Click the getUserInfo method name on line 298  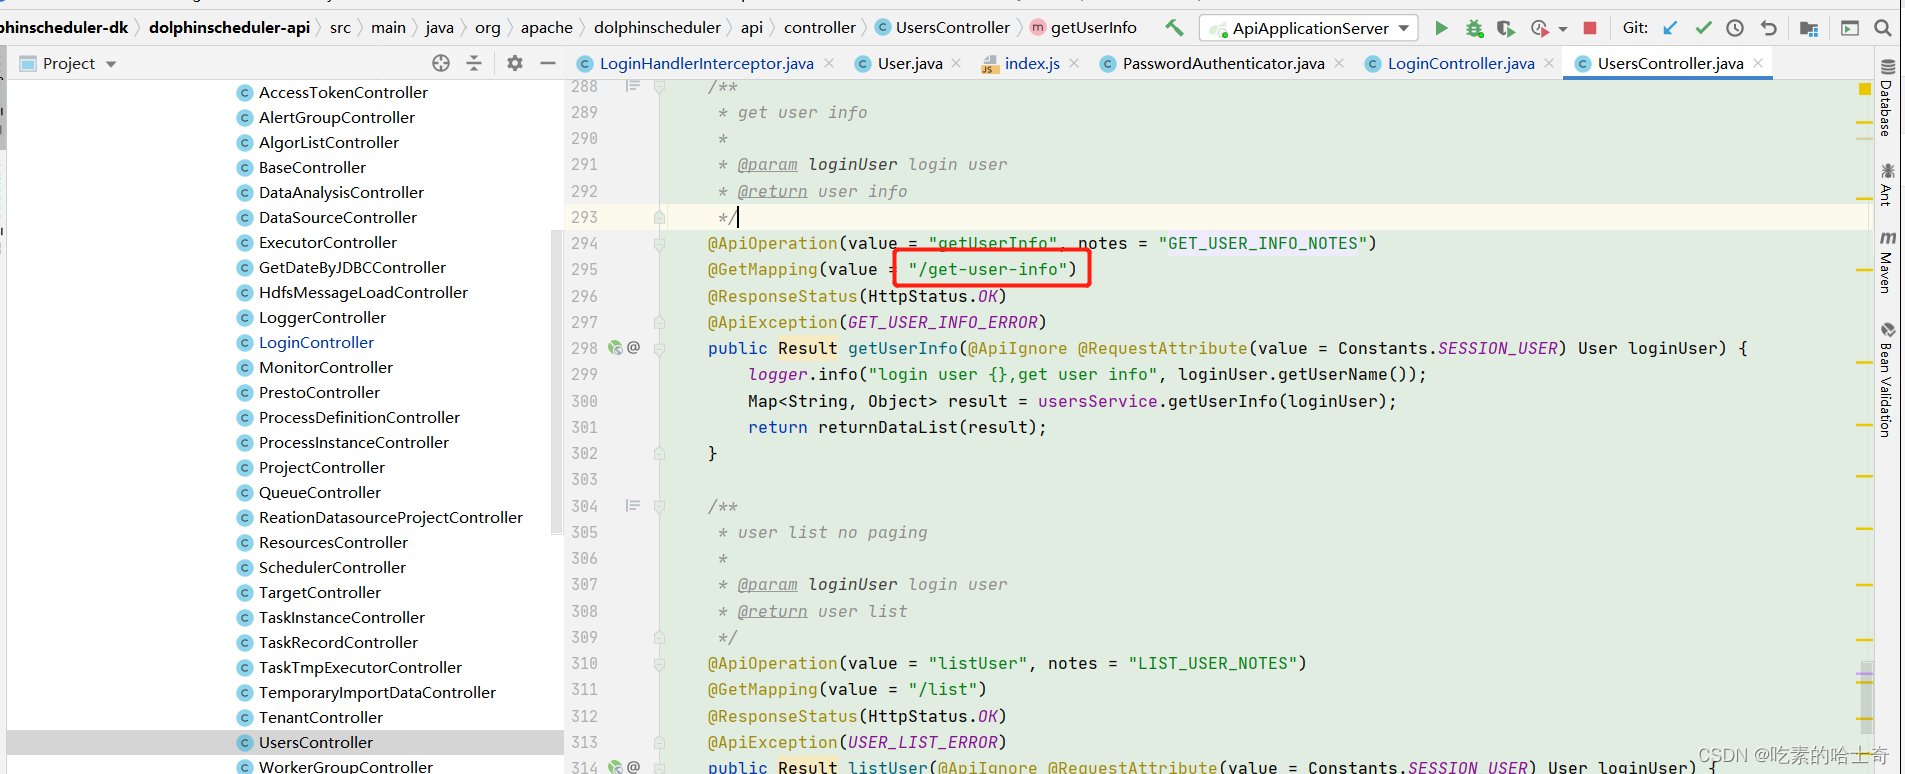pyautogui.click(x=903, y=348)
